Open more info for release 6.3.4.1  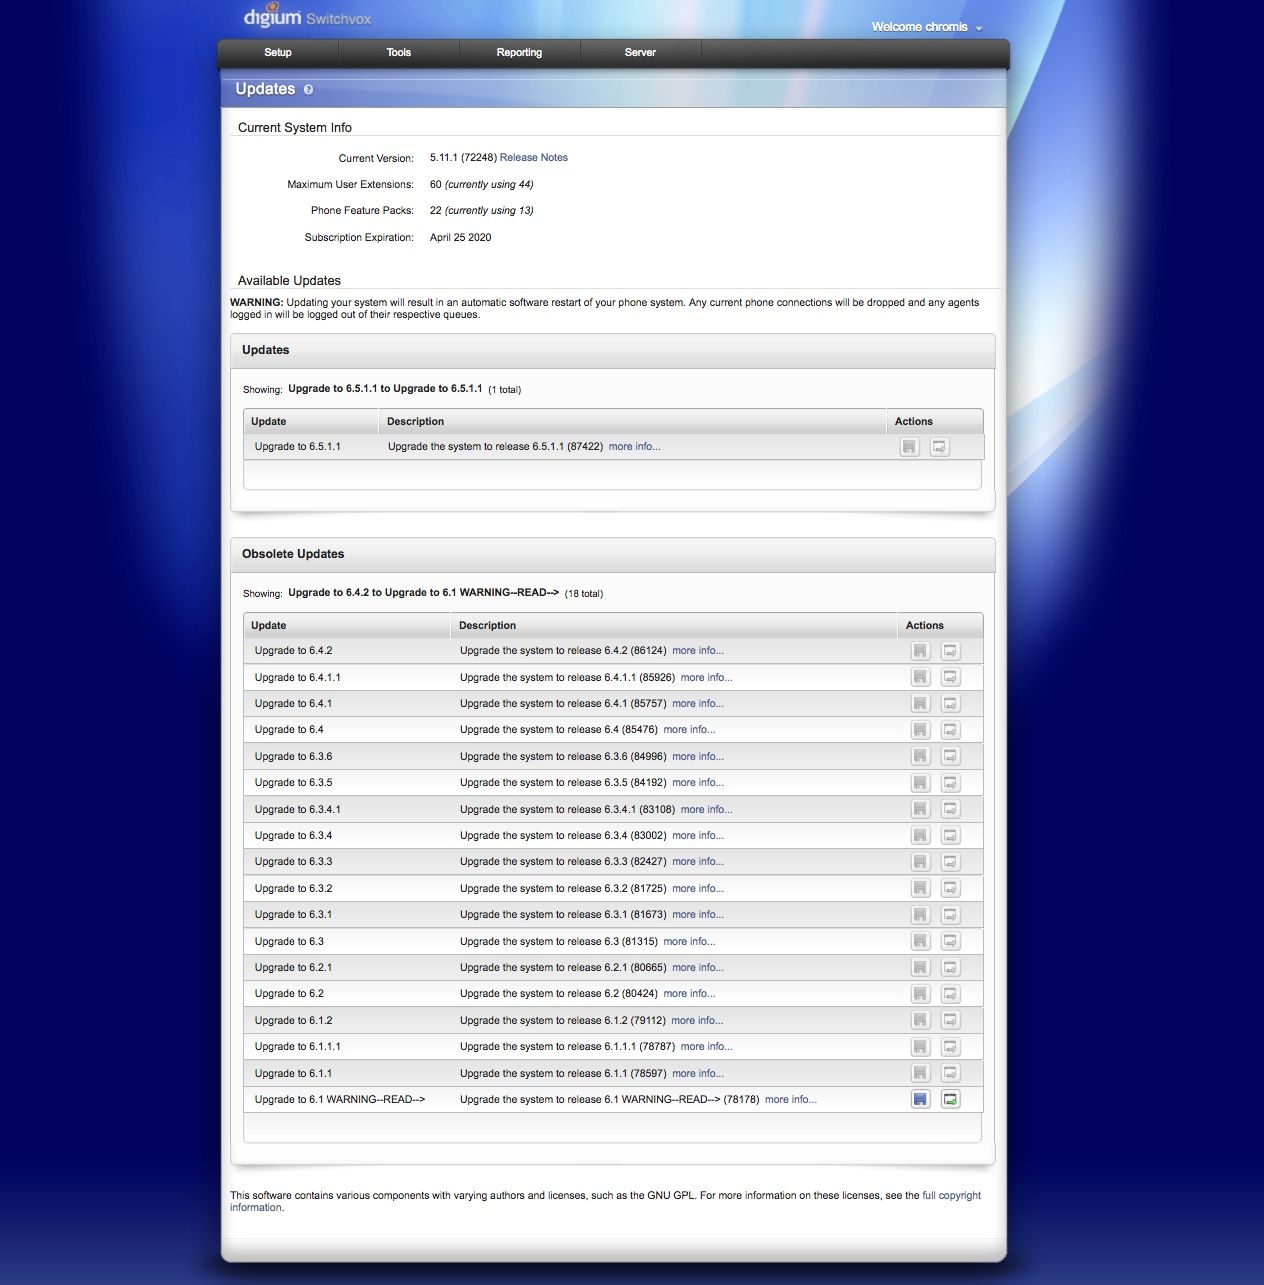(x=707, y=809)
